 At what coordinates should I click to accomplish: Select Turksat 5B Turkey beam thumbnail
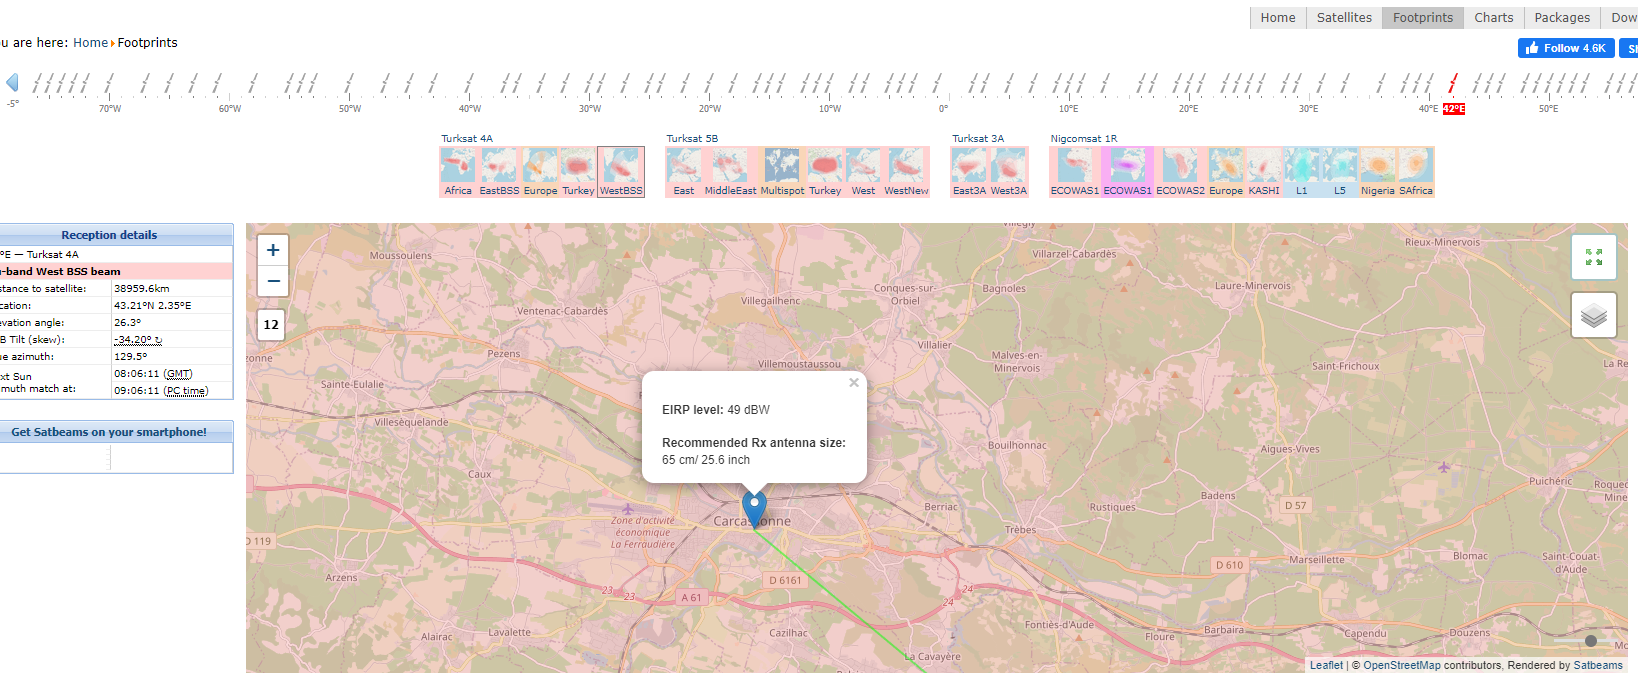pos(825,172)
